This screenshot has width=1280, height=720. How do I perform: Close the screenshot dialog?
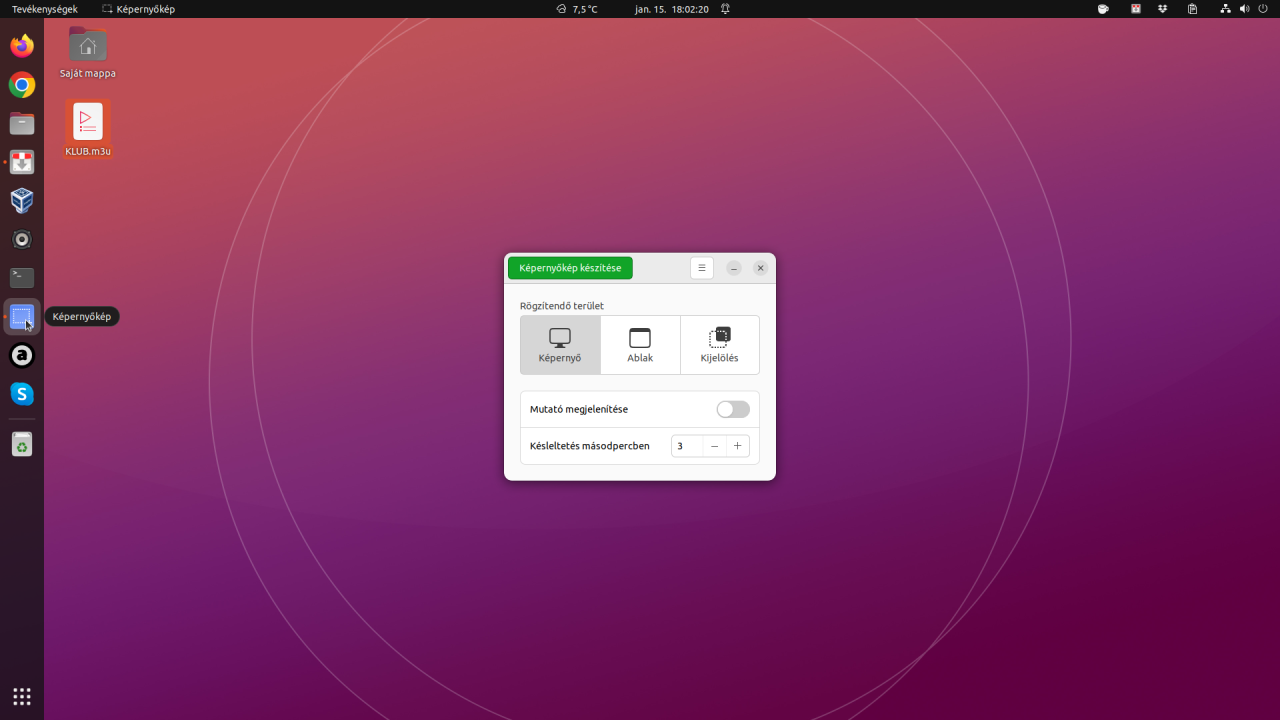760,268
